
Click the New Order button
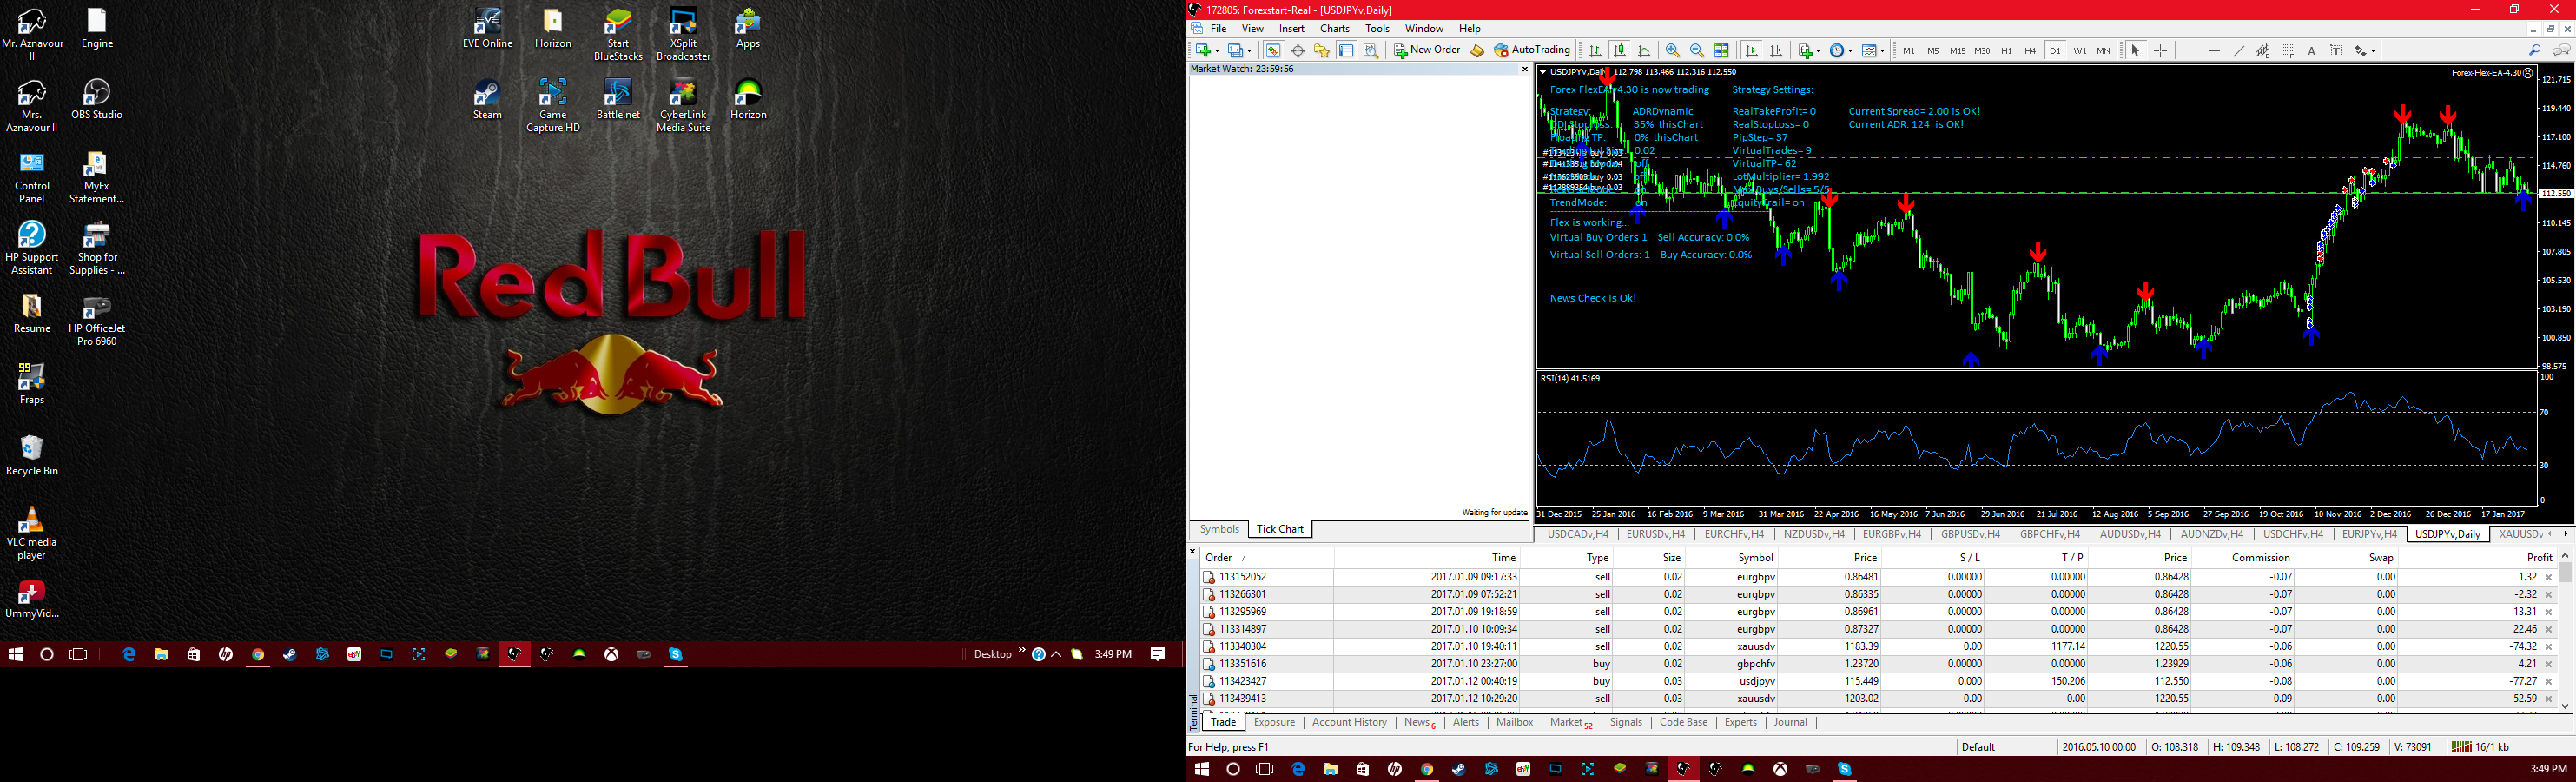pos(1427,50)
